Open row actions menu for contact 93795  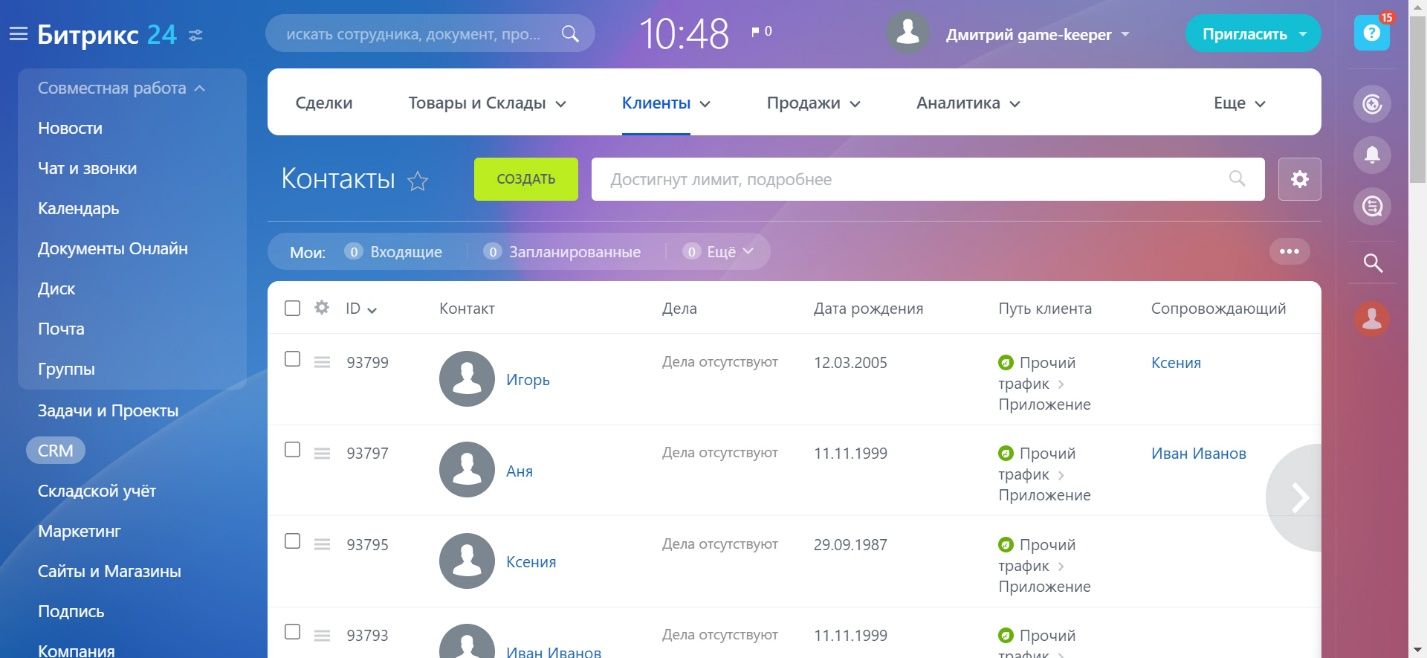coord(322,544)
